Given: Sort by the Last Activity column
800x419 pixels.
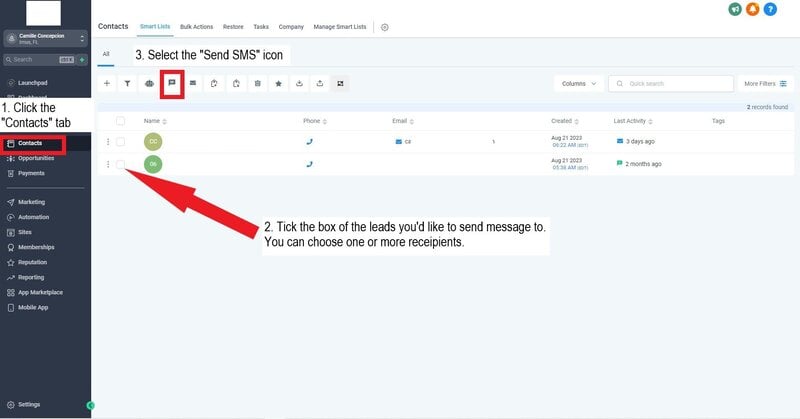Looking at the screenshot, I should click(633, 121).
